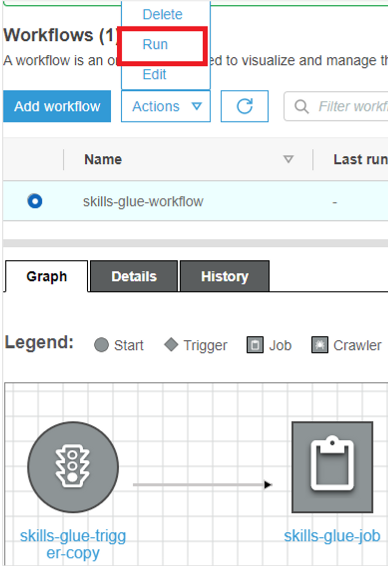Choose Delete from the Actions menu
Image resolution: width=388 pixels, height=570 pixels.
[163, 15]
